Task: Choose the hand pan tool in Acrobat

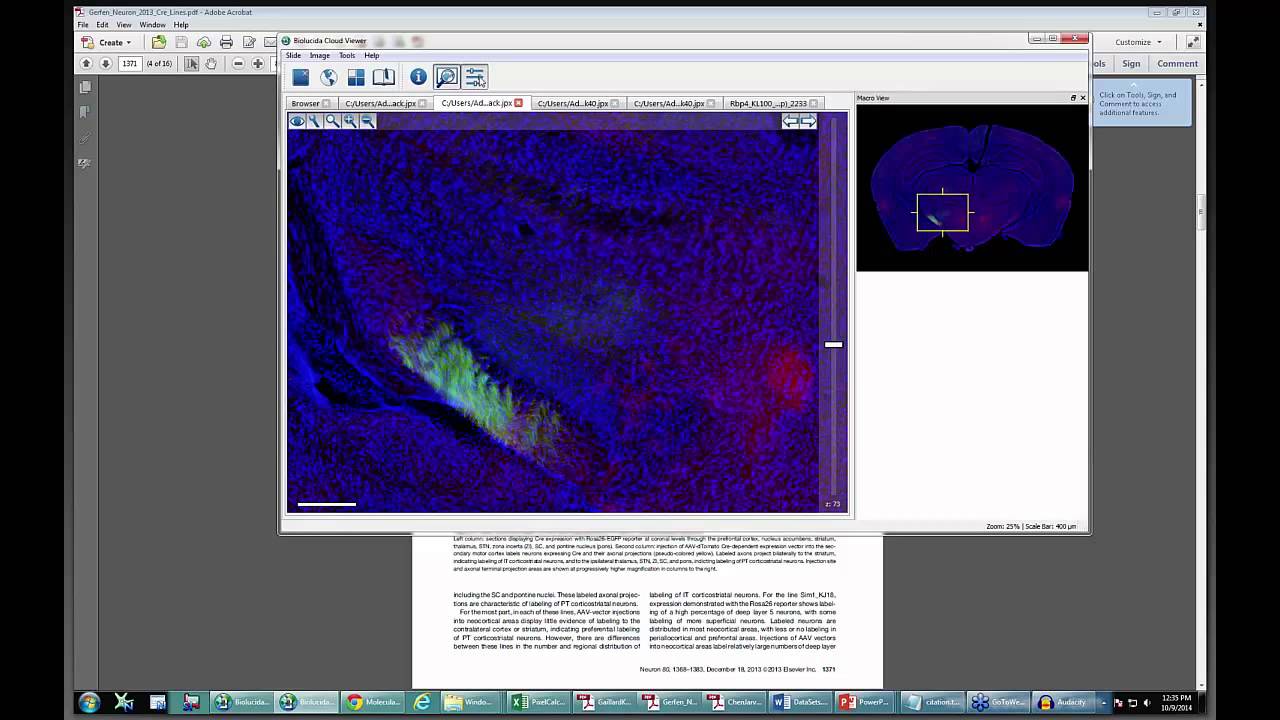Action: point(211,63)
